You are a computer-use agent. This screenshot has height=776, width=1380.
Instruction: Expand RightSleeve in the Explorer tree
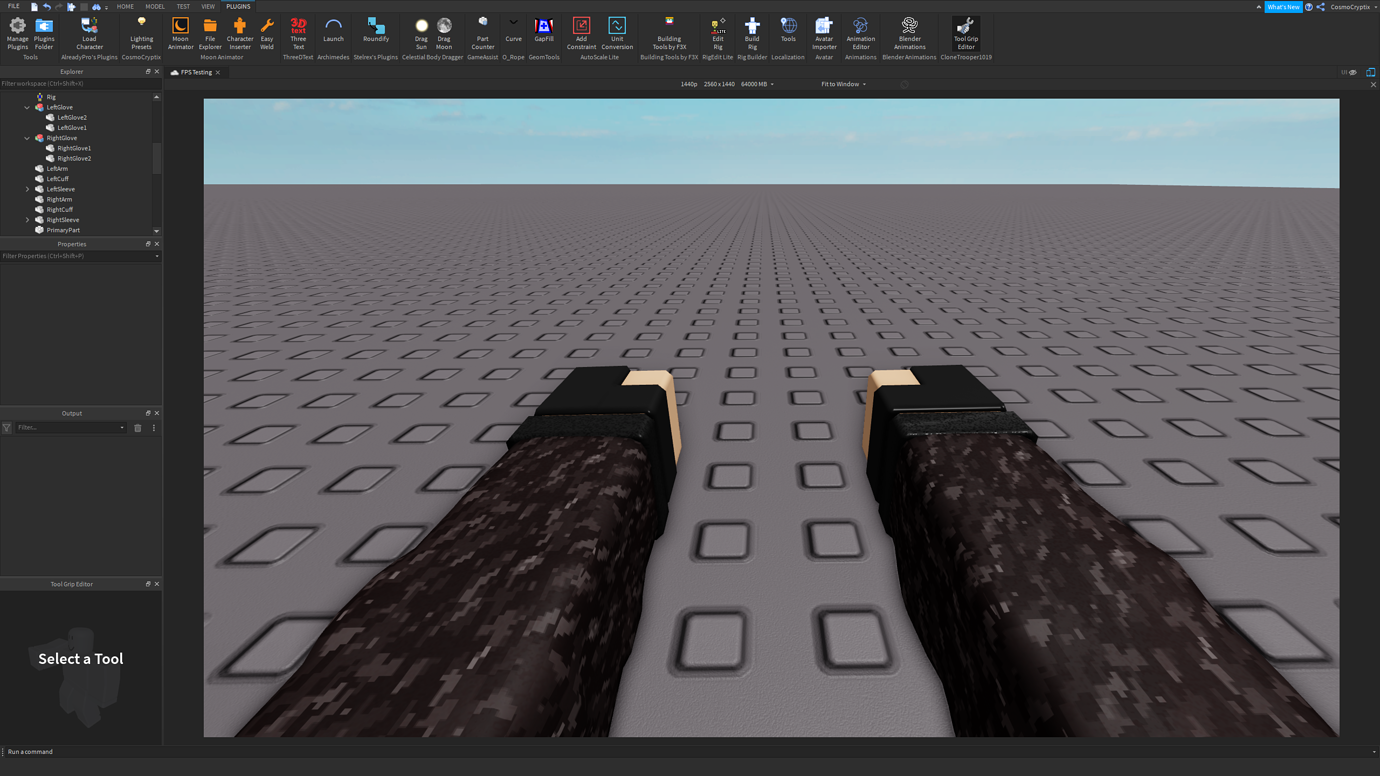[x=26, y=219]
